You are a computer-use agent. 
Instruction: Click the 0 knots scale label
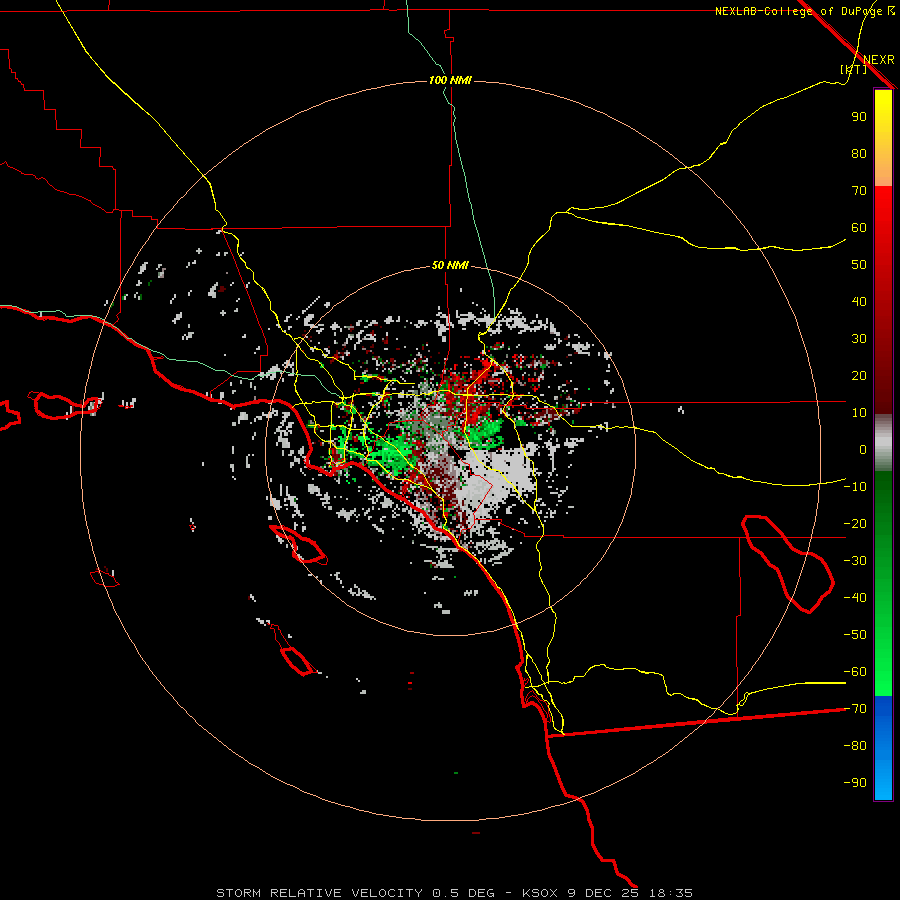click(x=863, y=449)
